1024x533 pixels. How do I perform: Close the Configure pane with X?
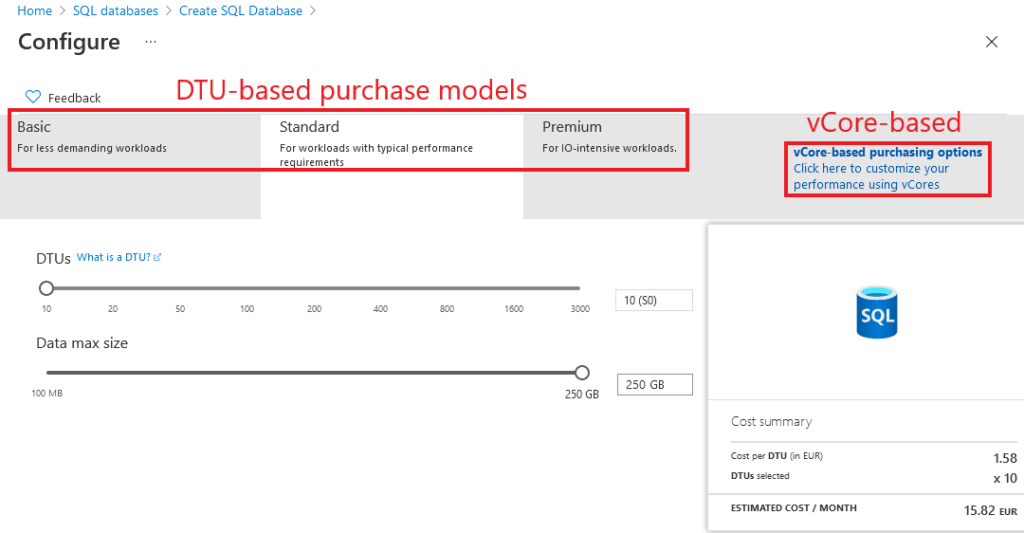[991, 42]
